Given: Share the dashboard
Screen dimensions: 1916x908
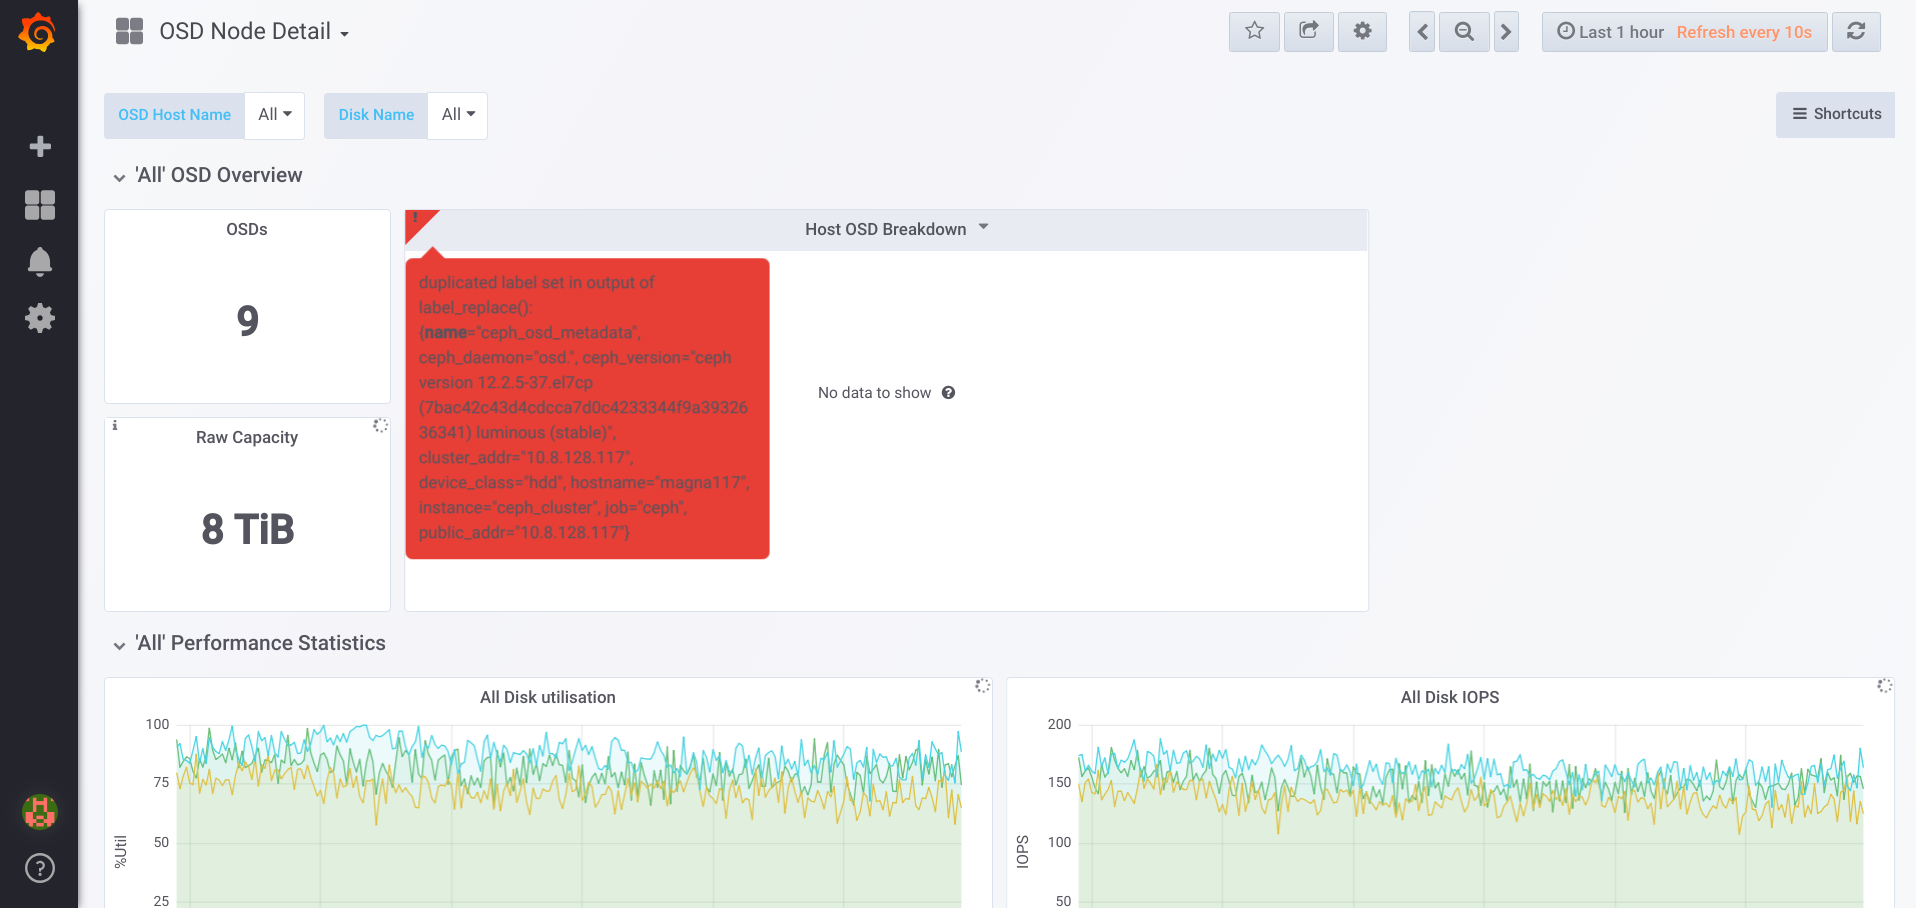Looking at the screenshot, I should (1308, 31).
